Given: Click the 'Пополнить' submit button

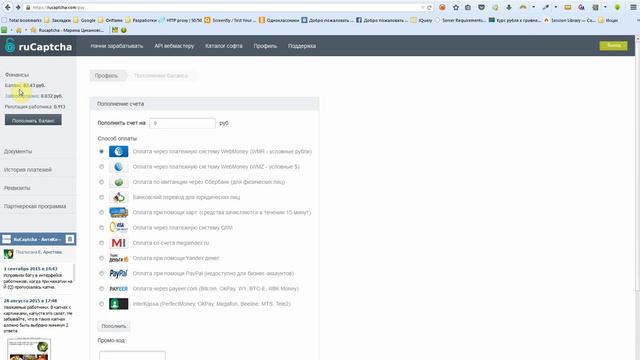Looking at the screenshot, I should [x=114, y=326].
